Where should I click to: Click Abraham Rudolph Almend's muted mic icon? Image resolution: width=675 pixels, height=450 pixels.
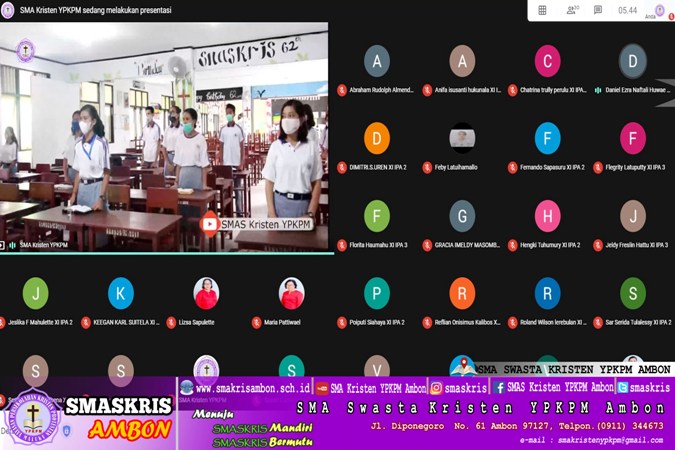[x=342, y=90]
